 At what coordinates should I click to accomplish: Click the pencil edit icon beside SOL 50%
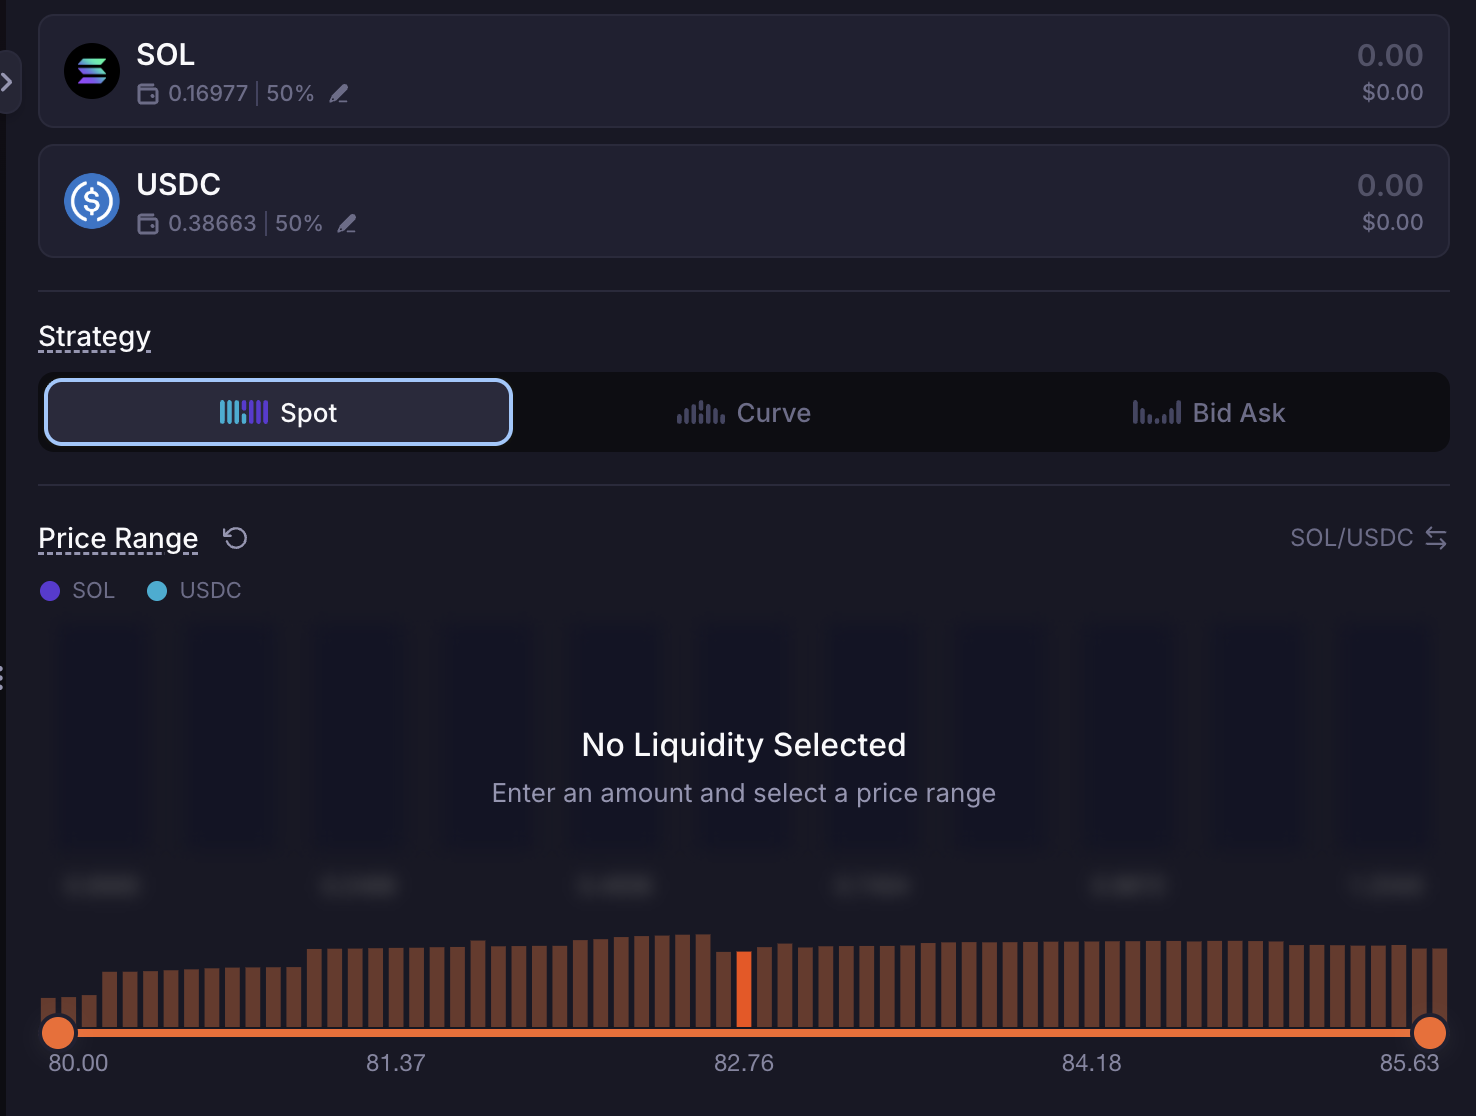tap(339, 94)
